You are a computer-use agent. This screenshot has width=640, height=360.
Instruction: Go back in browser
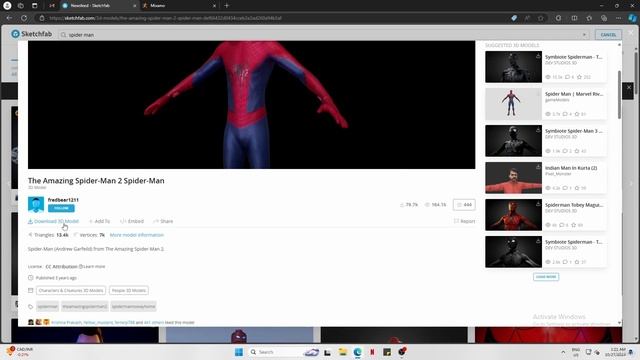(x=9, y=18)
